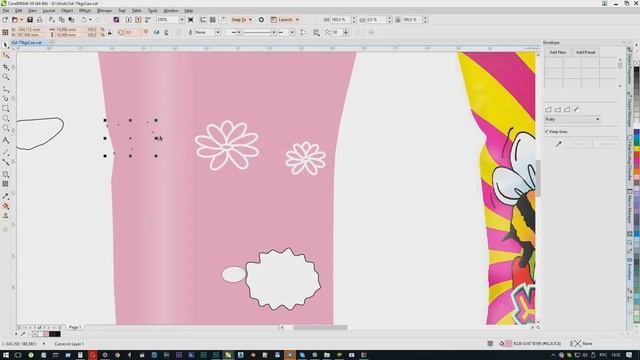Screen dimensions: 640x360
Task: Select the Freehand drawing tool
Action: tap(6, 89)
